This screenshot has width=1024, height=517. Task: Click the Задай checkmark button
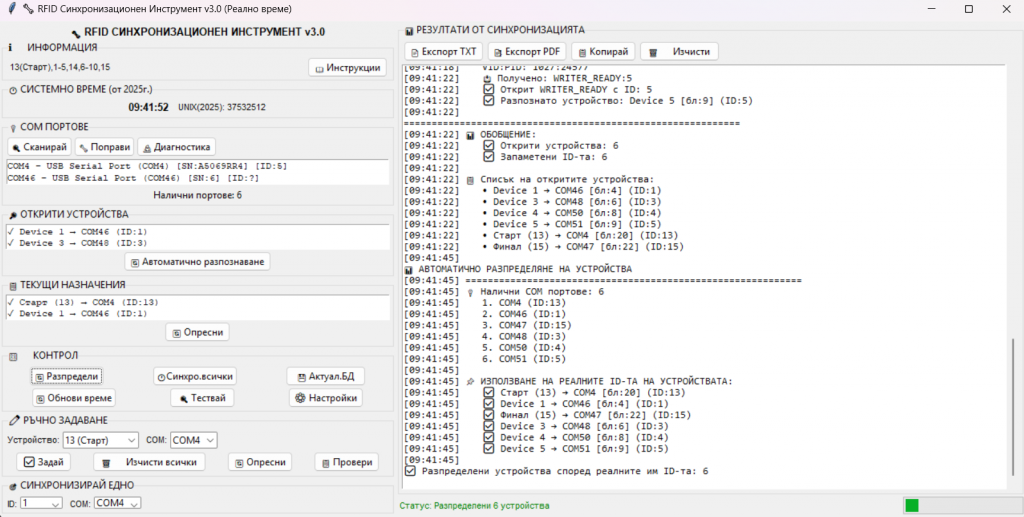[x=44, y=462]
